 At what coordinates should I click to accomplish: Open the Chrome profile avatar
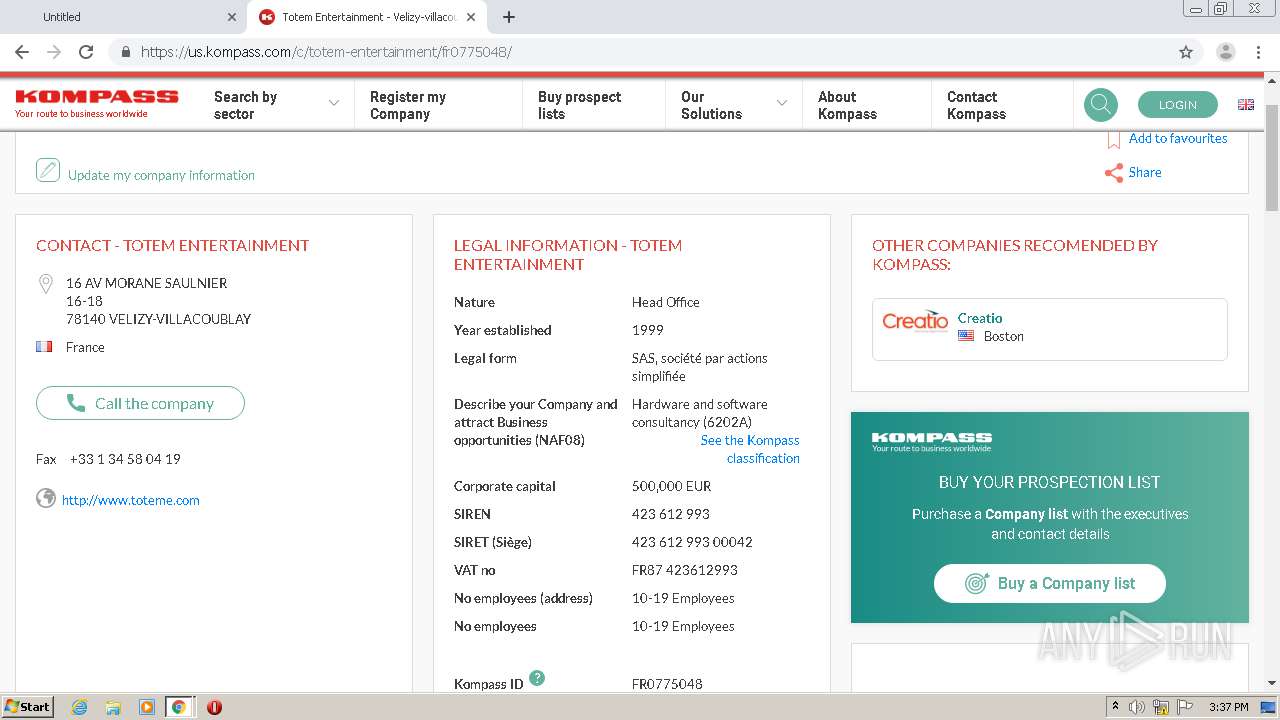1225,52
